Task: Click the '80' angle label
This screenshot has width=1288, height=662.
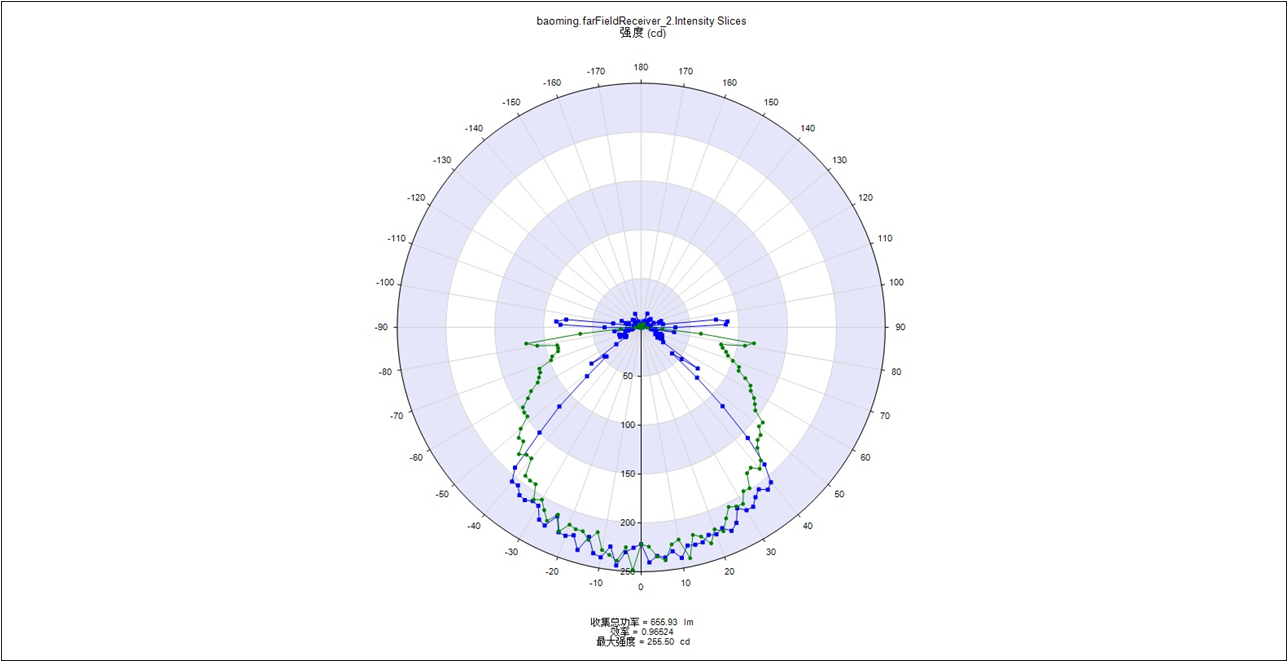Action: pyautogui.click(x=896, y=371)
